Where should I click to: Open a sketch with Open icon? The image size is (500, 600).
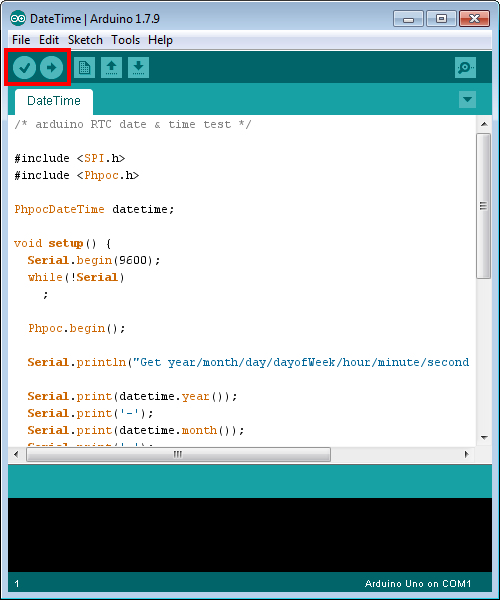click(111, 68)
